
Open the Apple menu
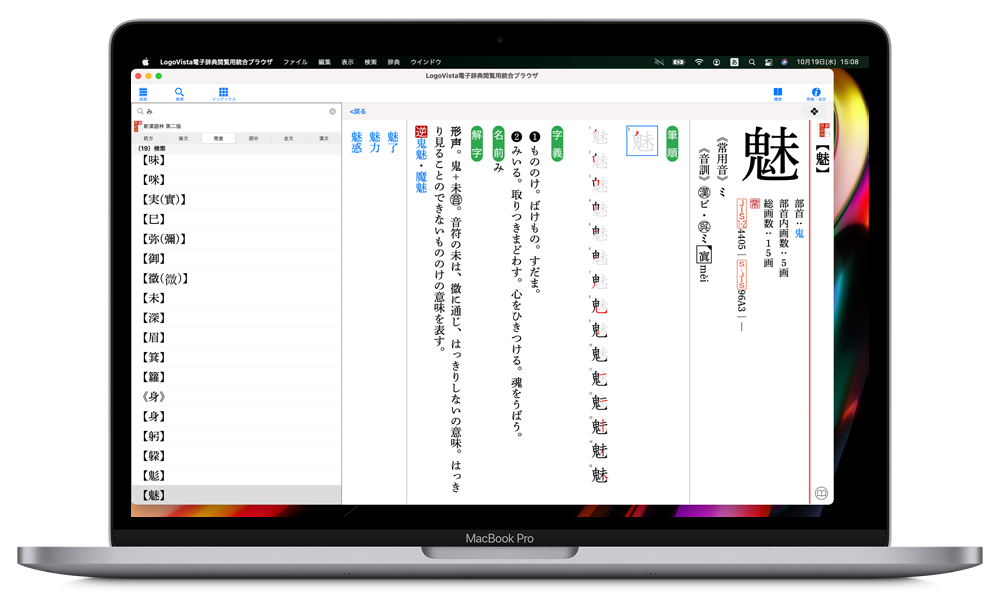(x=145, y=62)
